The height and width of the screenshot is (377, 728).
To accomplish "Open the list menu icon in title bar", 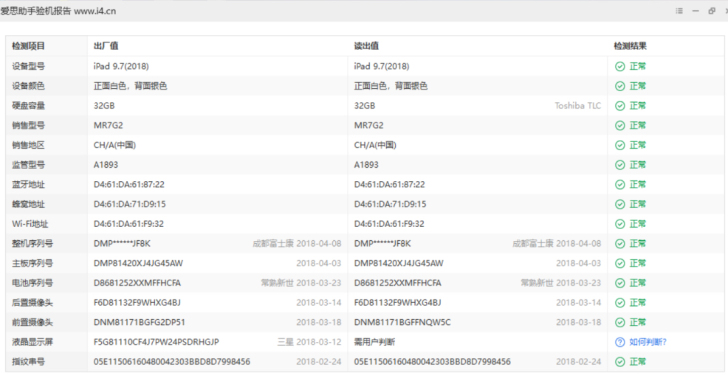I will (679, 11).
